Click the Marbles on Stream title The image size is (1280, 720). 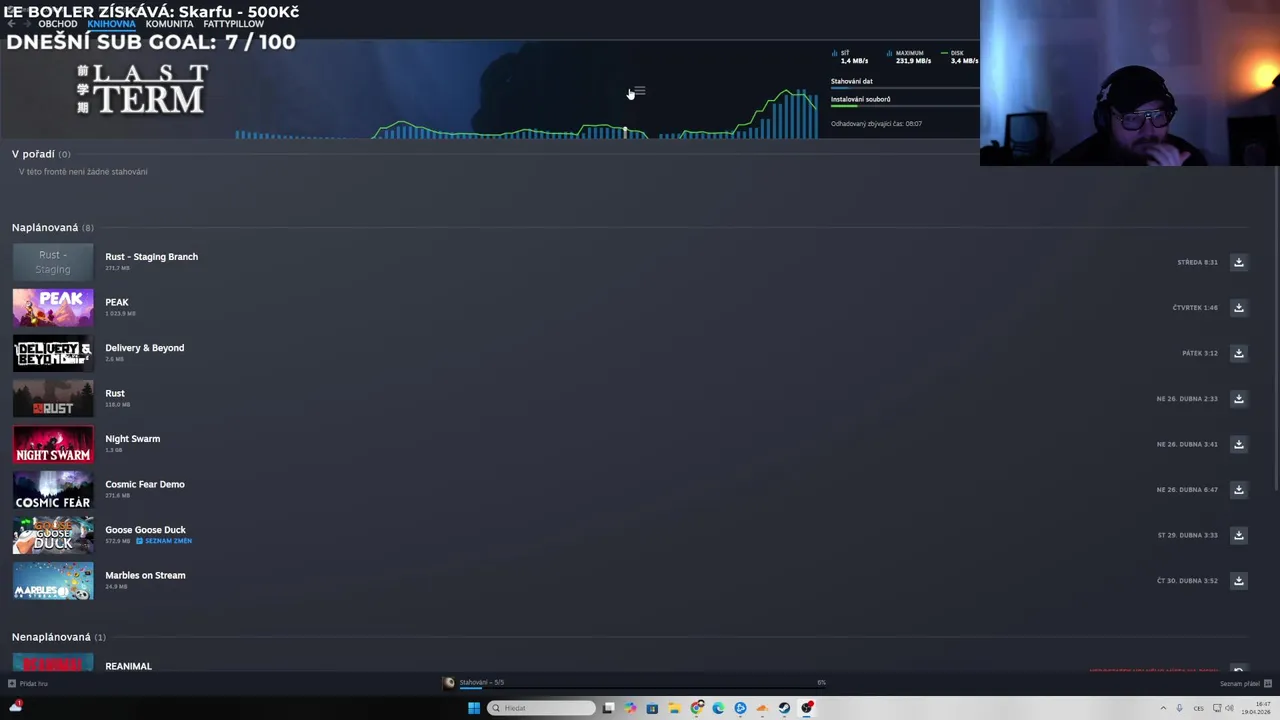click(x=145, y=575)
